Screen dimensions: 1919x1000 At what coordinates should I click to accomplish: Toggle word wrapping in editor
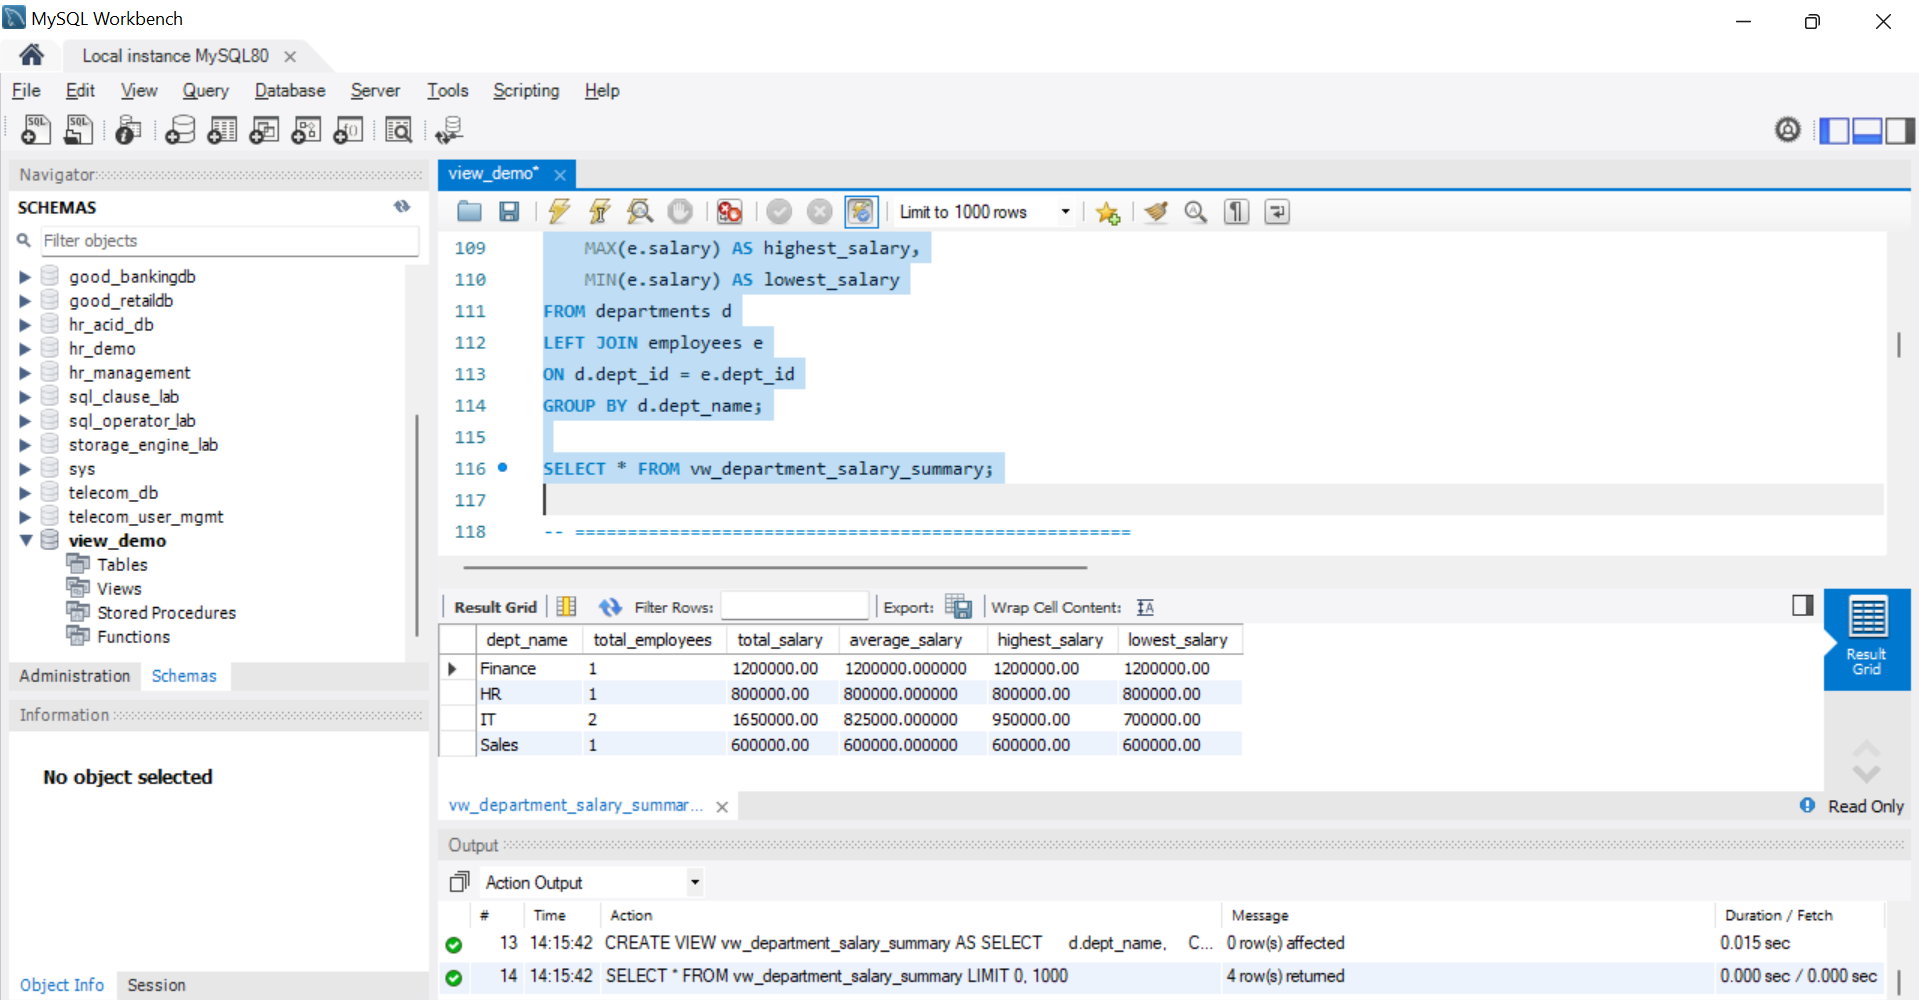coord(1277,212)
